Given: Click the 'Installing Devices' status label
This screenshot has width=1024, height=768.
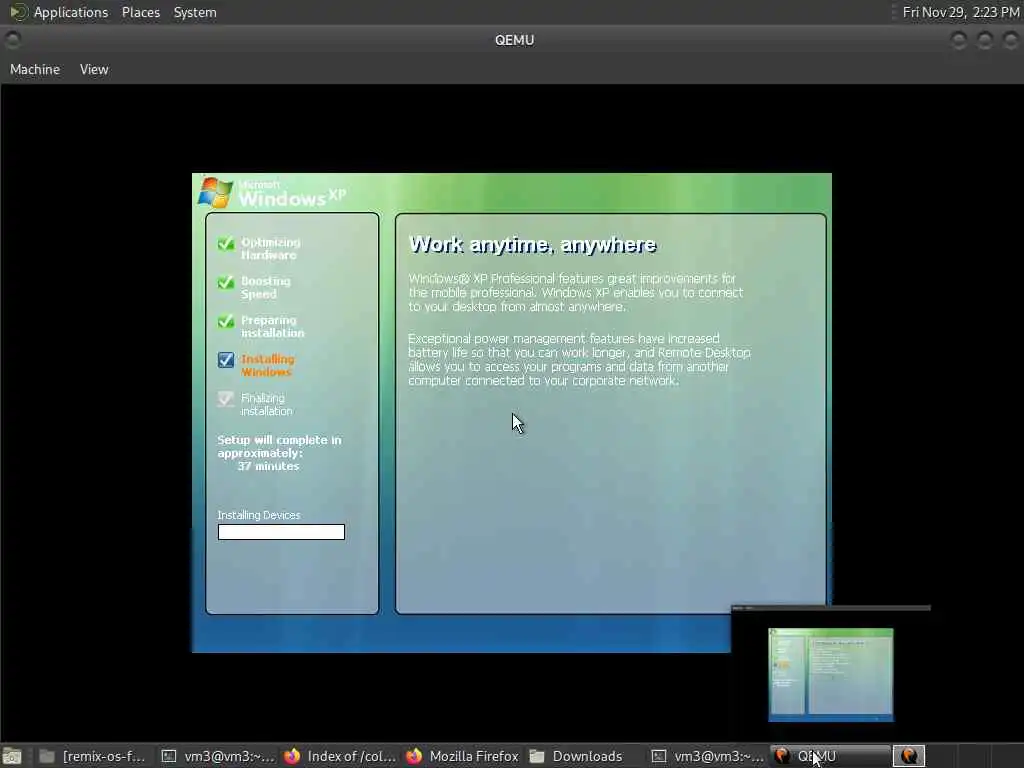Looking at the screenshot, I should pyautogui.click(x=259, y=515).
